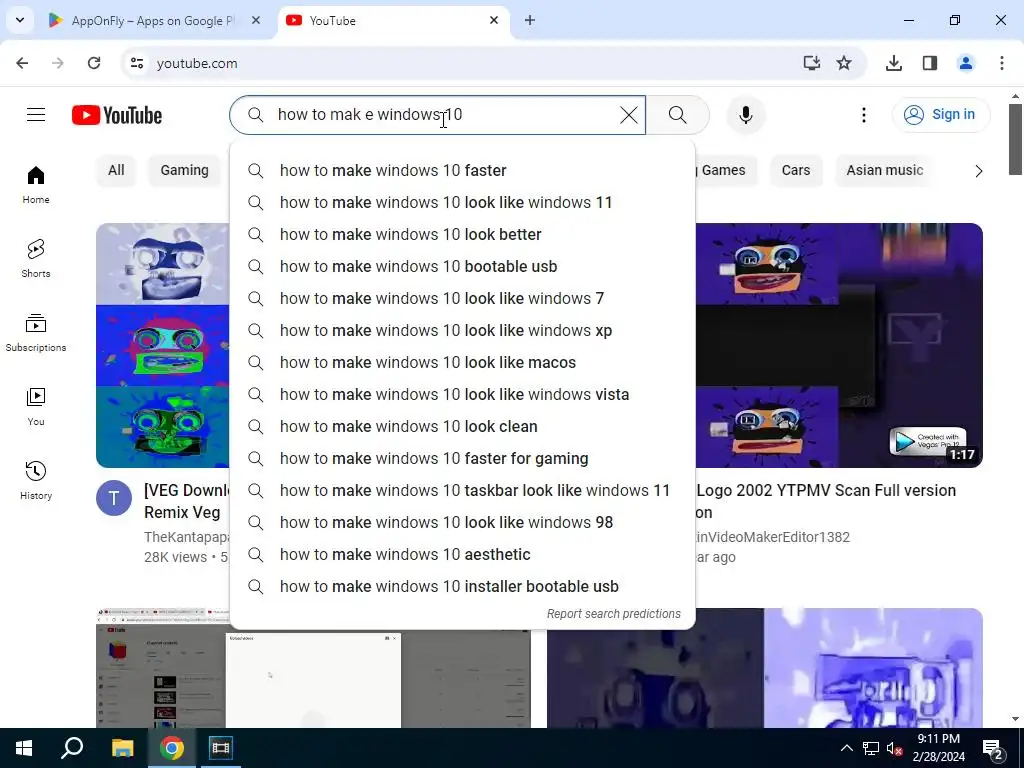This screenshot has height=768, width=1024.
Task: Open Shorts from the sidebar
Action: coord(36,259)
